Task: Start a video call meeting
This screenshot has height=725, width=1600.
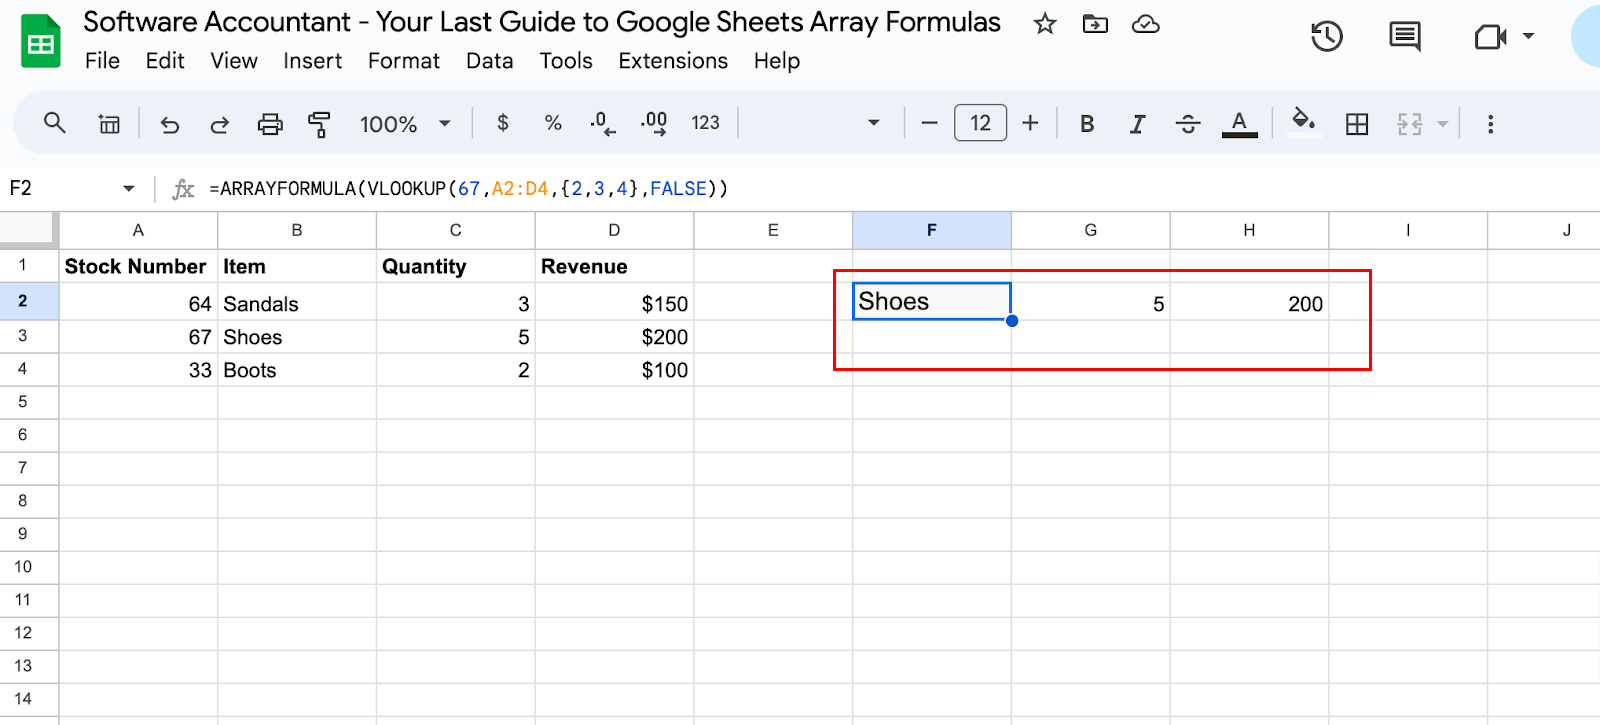Action: tap(1490, 37)
